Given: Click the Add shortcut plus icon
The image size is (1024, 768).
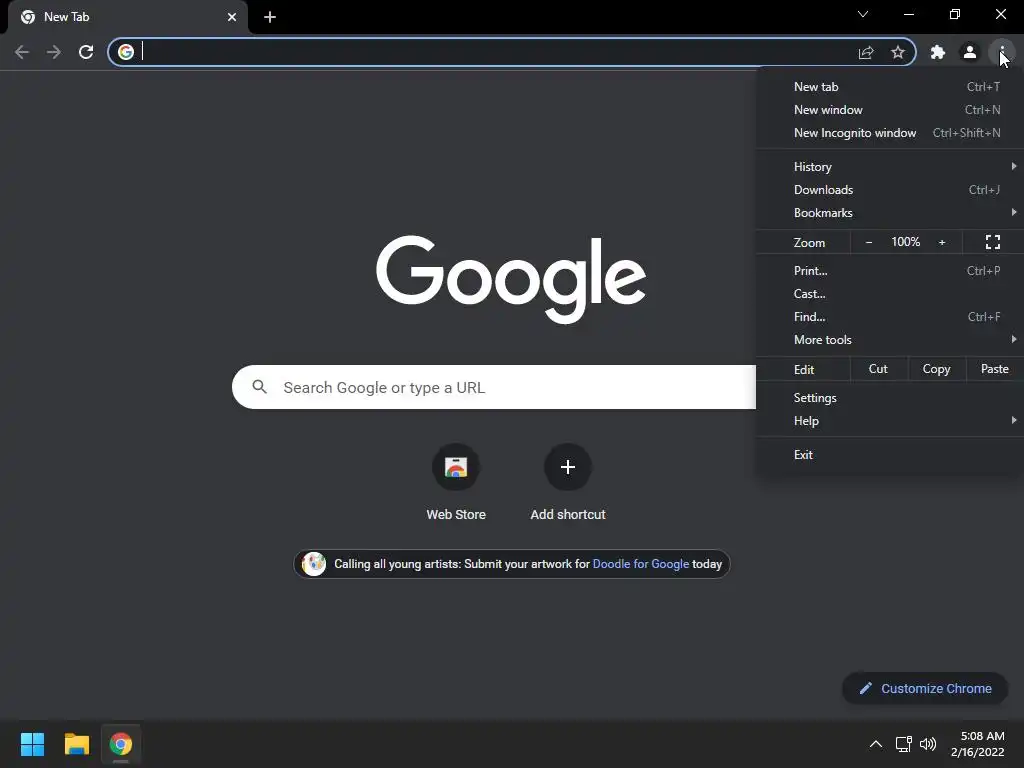Looking at the screenshot, I should tap(568, 467).
